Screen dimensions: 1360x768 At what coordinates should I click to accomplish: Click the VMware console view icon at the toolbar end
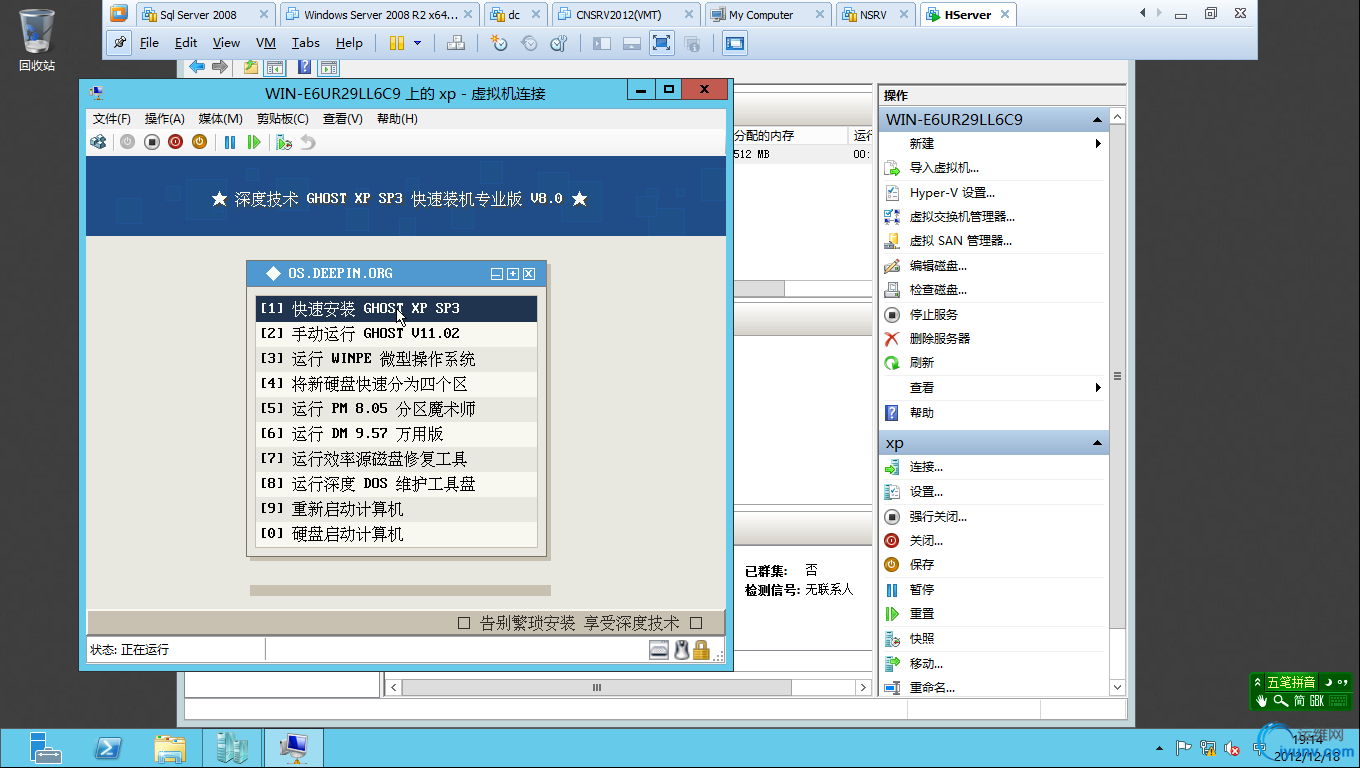(735, 43)
